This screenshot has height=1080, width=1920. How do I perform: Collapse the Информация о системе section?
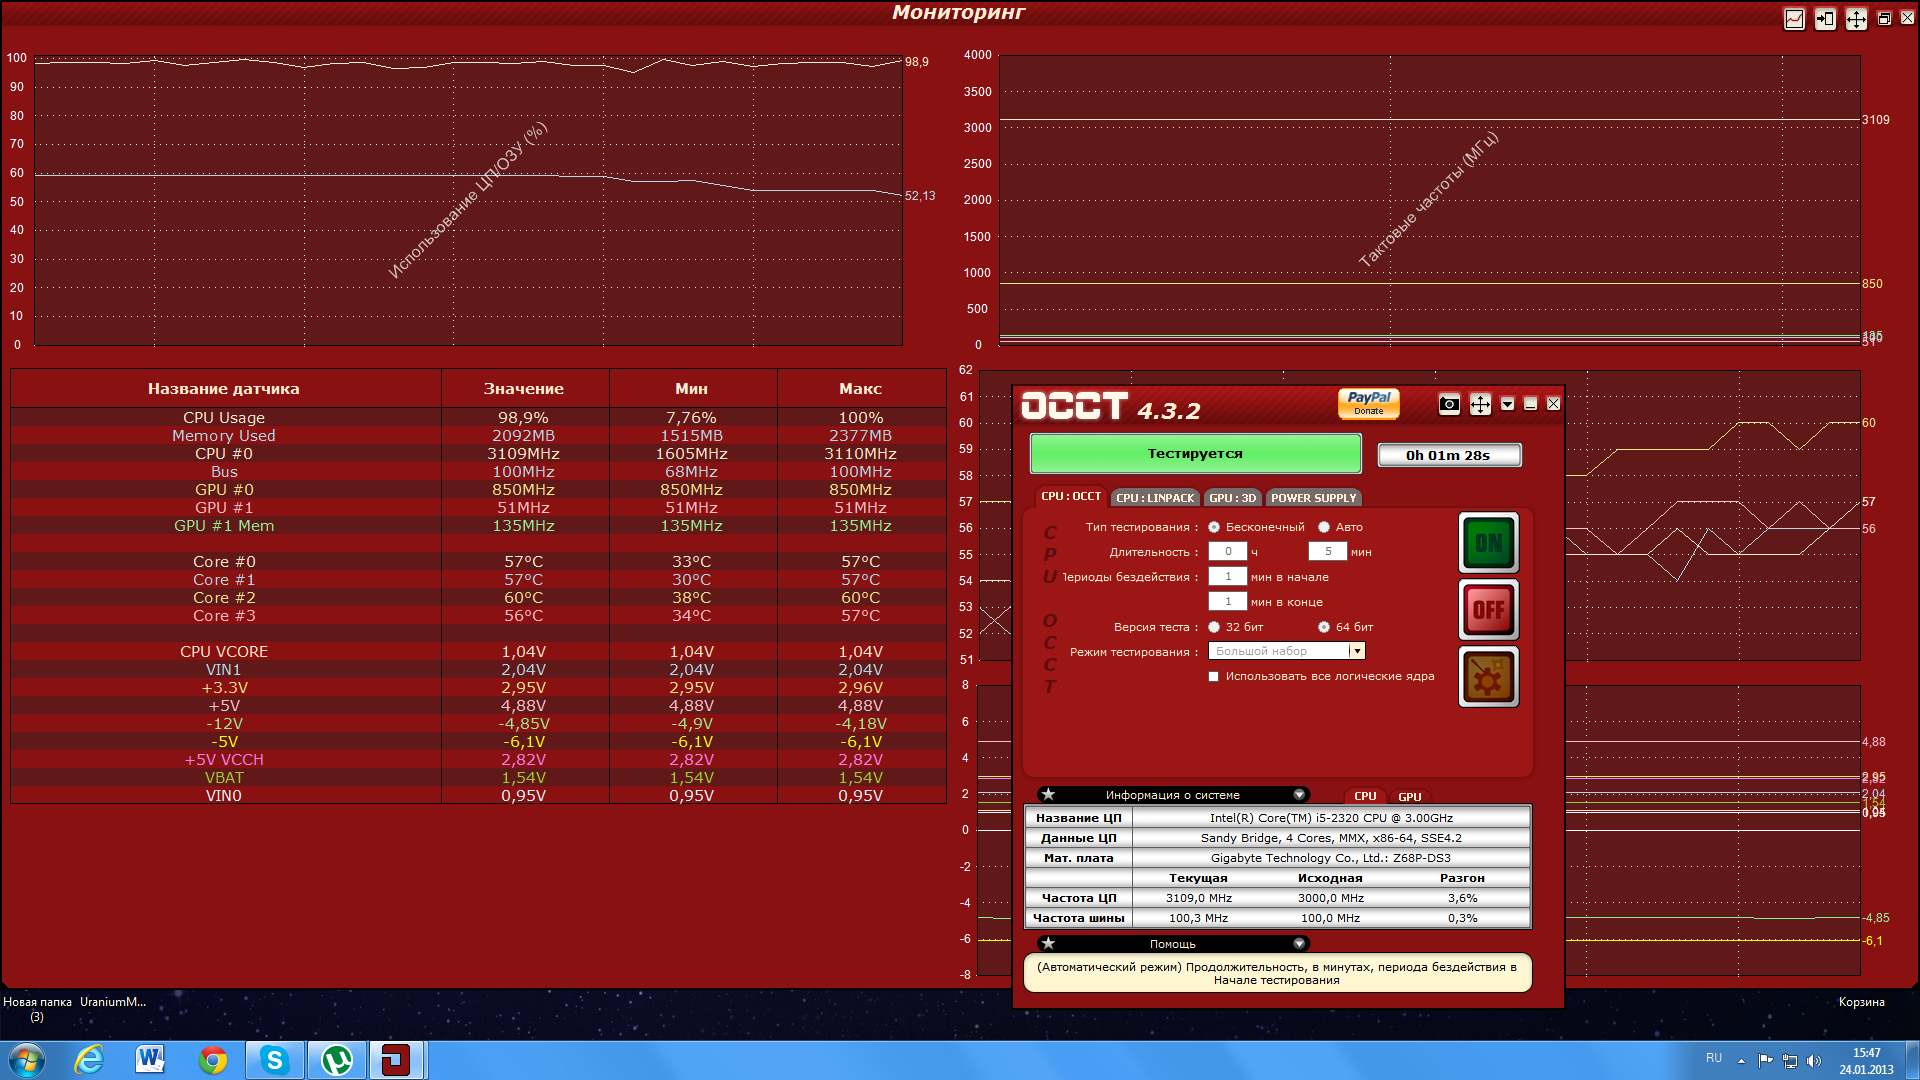tap(1299, 795)
